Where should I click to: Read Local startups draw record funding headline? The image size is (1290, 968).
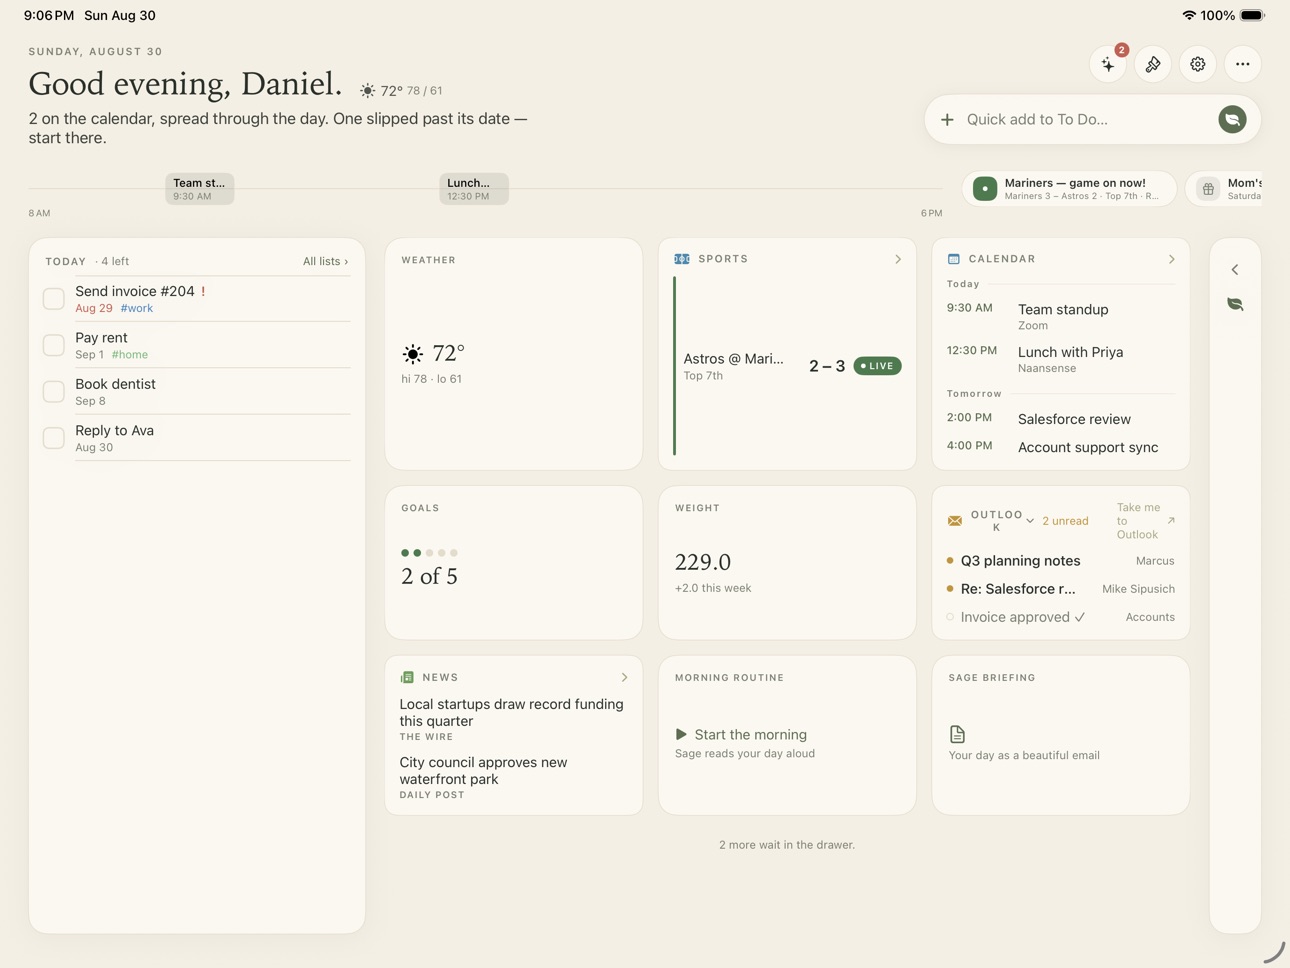pyautogui.click(x=512, y=712)
